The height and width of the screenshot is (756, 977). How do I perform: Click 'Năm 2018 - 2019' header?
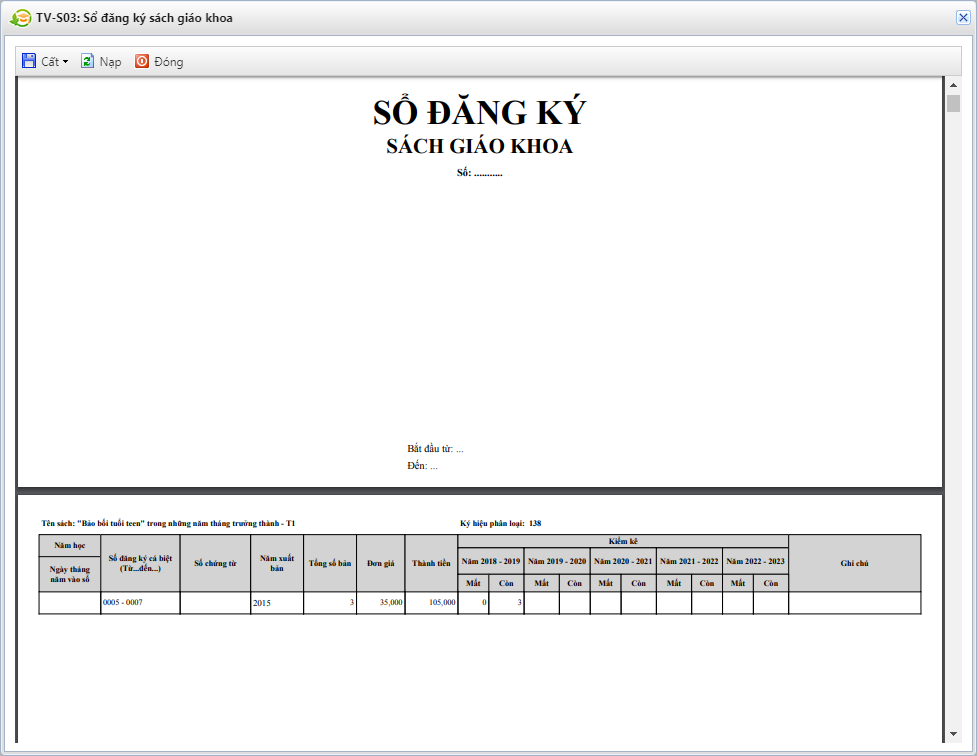[491, 562]
